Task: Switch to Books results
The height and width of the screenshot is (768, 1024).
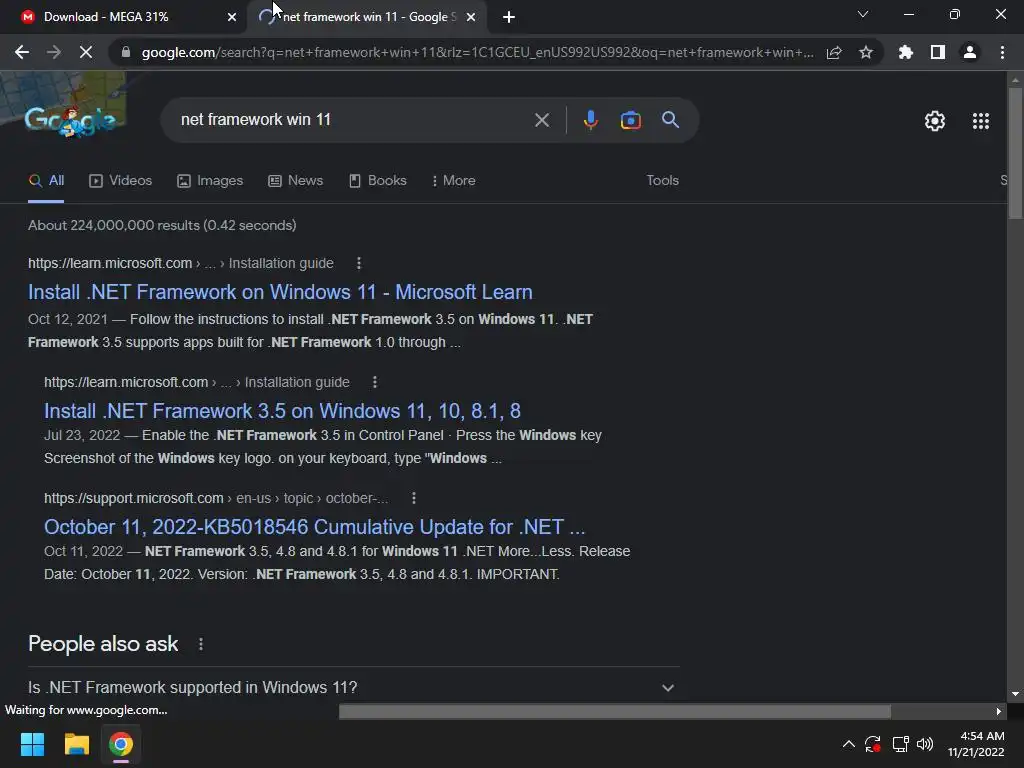Action: pos(377,181)
